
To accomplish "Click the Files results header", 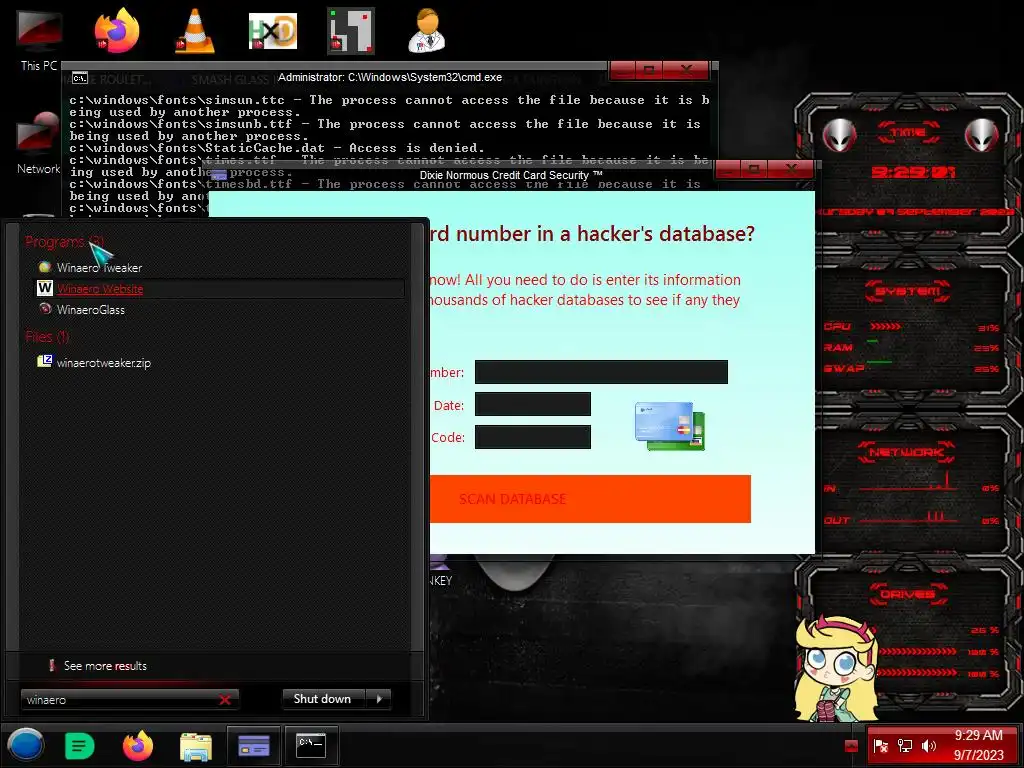I will [x=47, y=337].
